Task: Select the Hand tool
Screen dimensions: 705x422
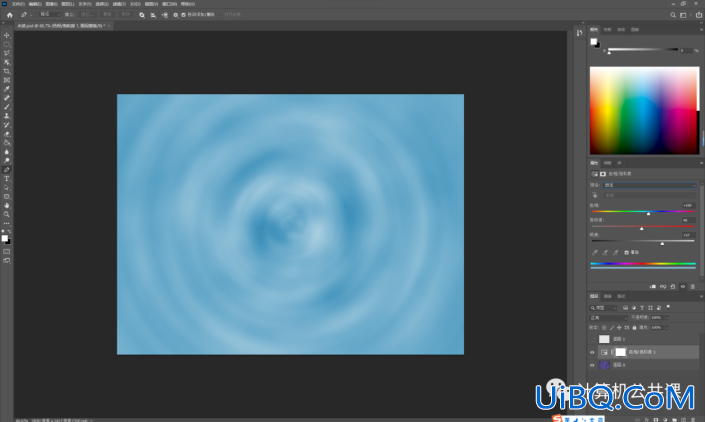Action: pos(7,205)
